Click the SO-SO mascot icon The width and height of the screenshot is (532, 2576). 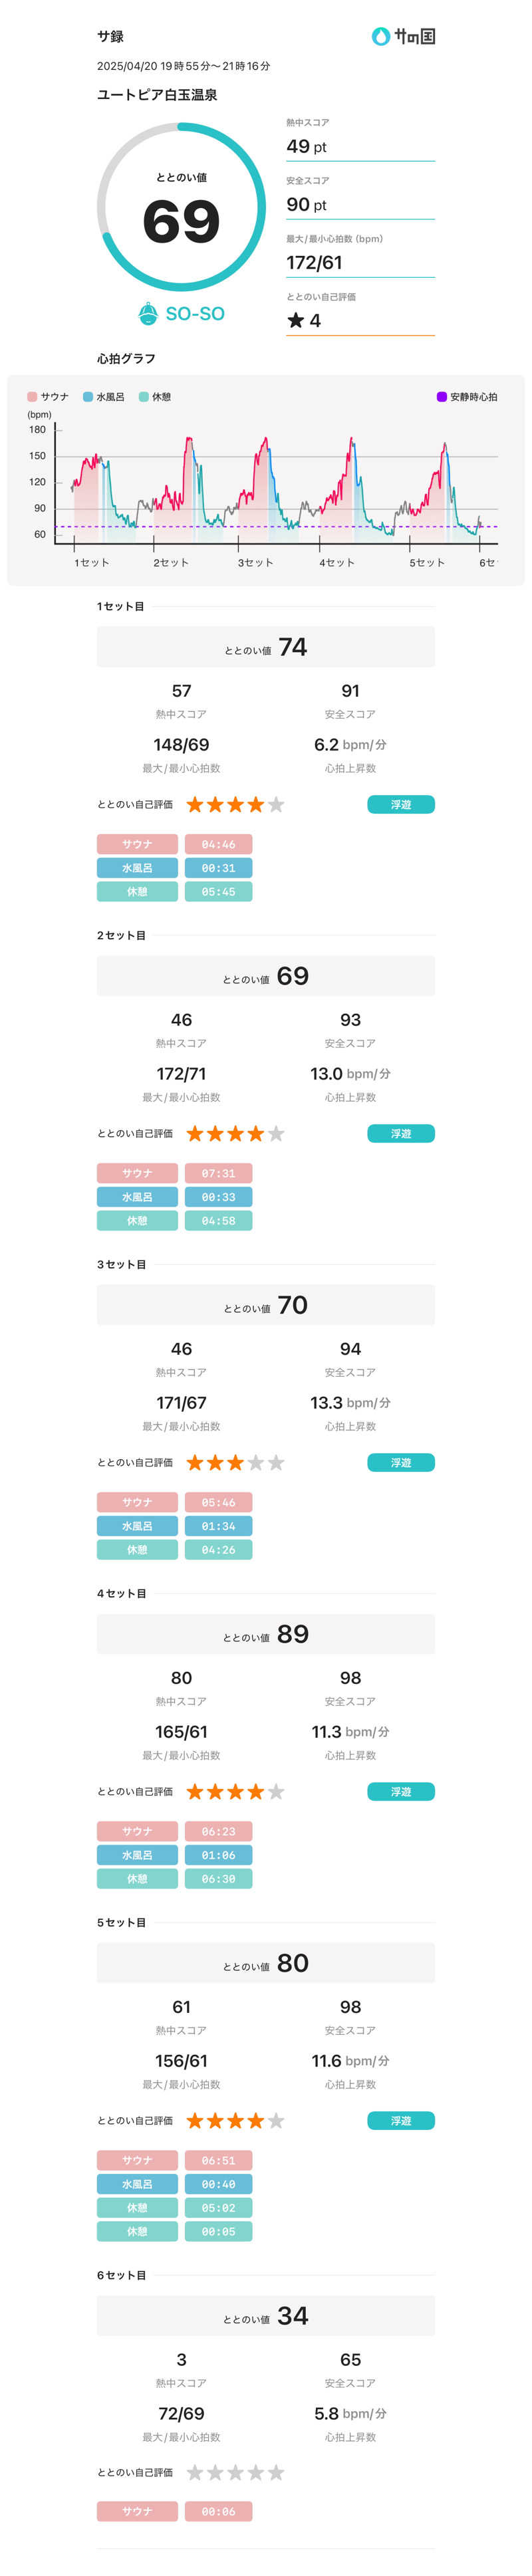point(148,314)
